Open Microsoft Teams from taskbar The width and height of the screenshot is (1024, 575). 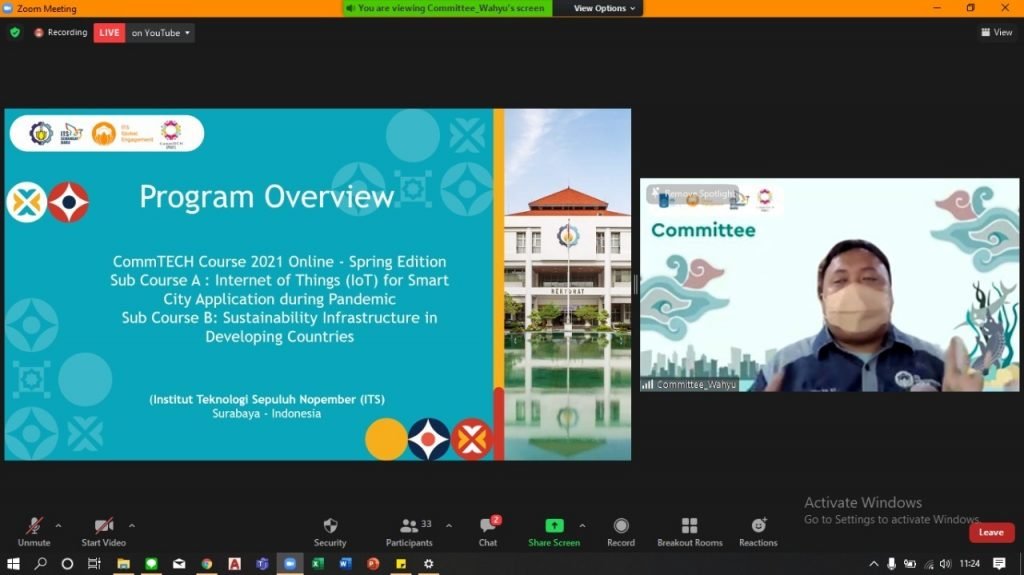point(263,563)
